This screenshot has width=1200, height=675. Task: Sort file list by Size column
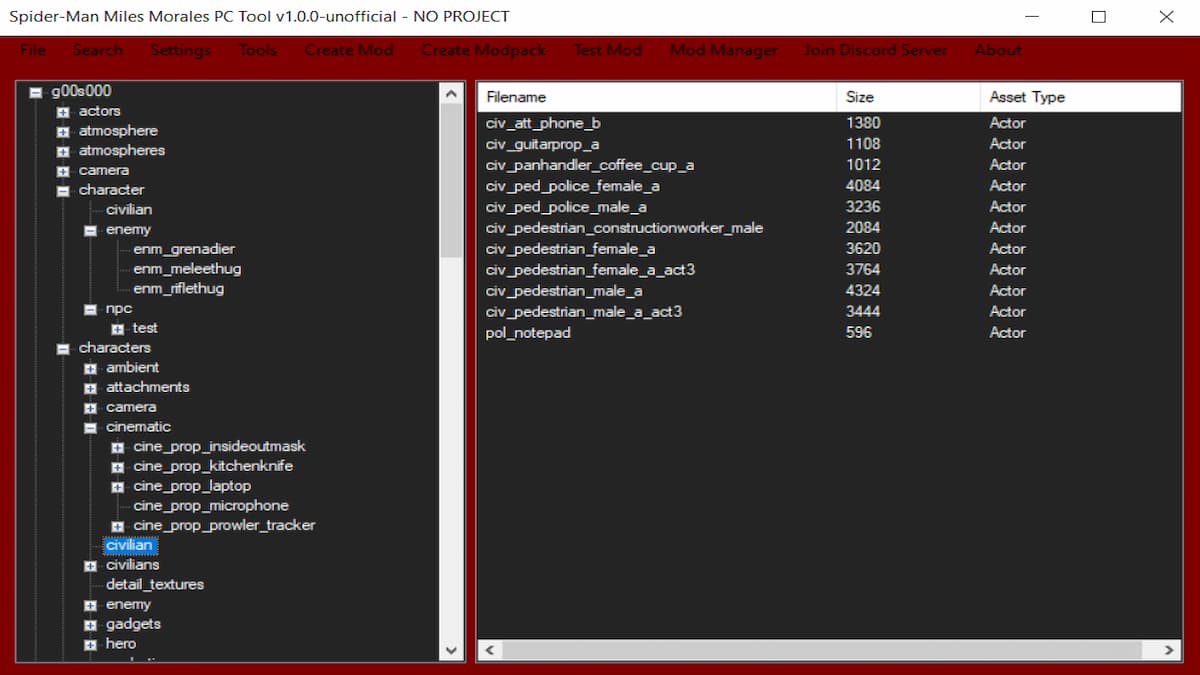(859, 97)
